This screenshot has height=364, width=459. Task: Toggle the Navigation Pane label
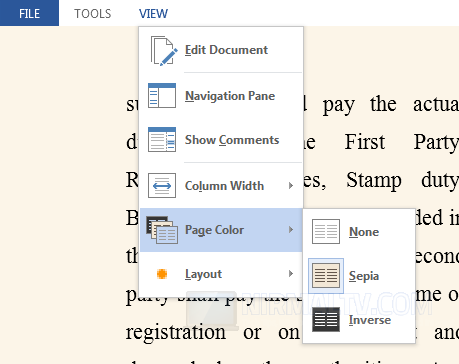[x=230, y=96]
